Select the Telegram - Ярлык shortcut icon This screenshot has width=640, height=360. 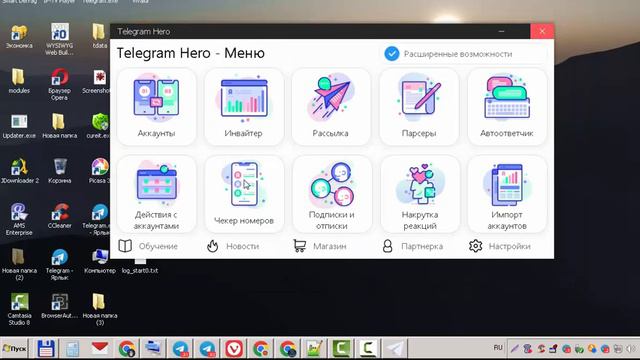point(60,264)
